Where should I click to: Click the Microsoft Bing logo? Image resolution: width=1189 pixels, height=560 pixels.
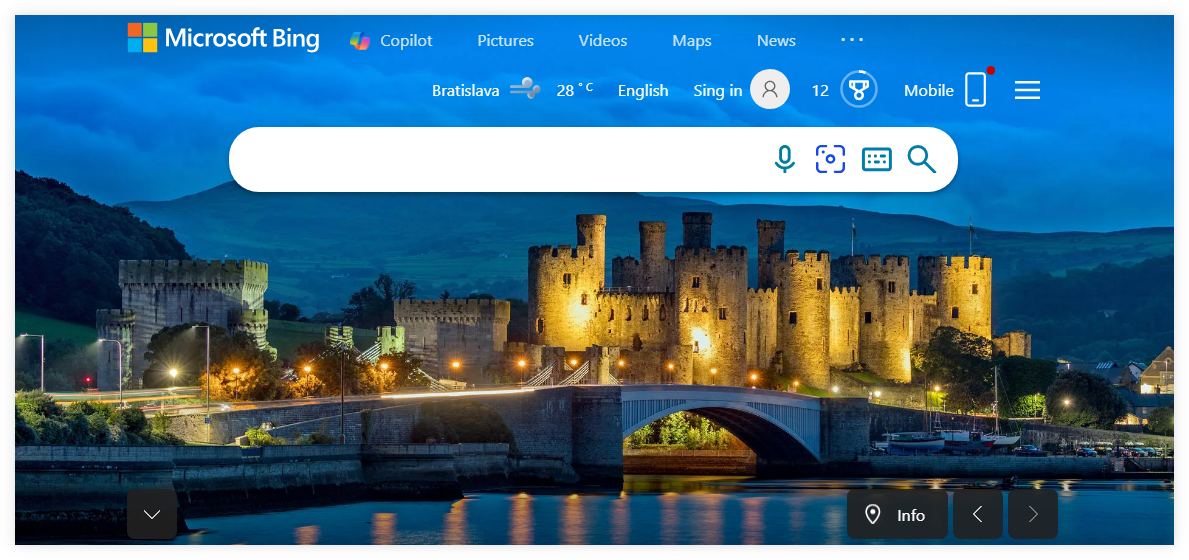[223, 39]
